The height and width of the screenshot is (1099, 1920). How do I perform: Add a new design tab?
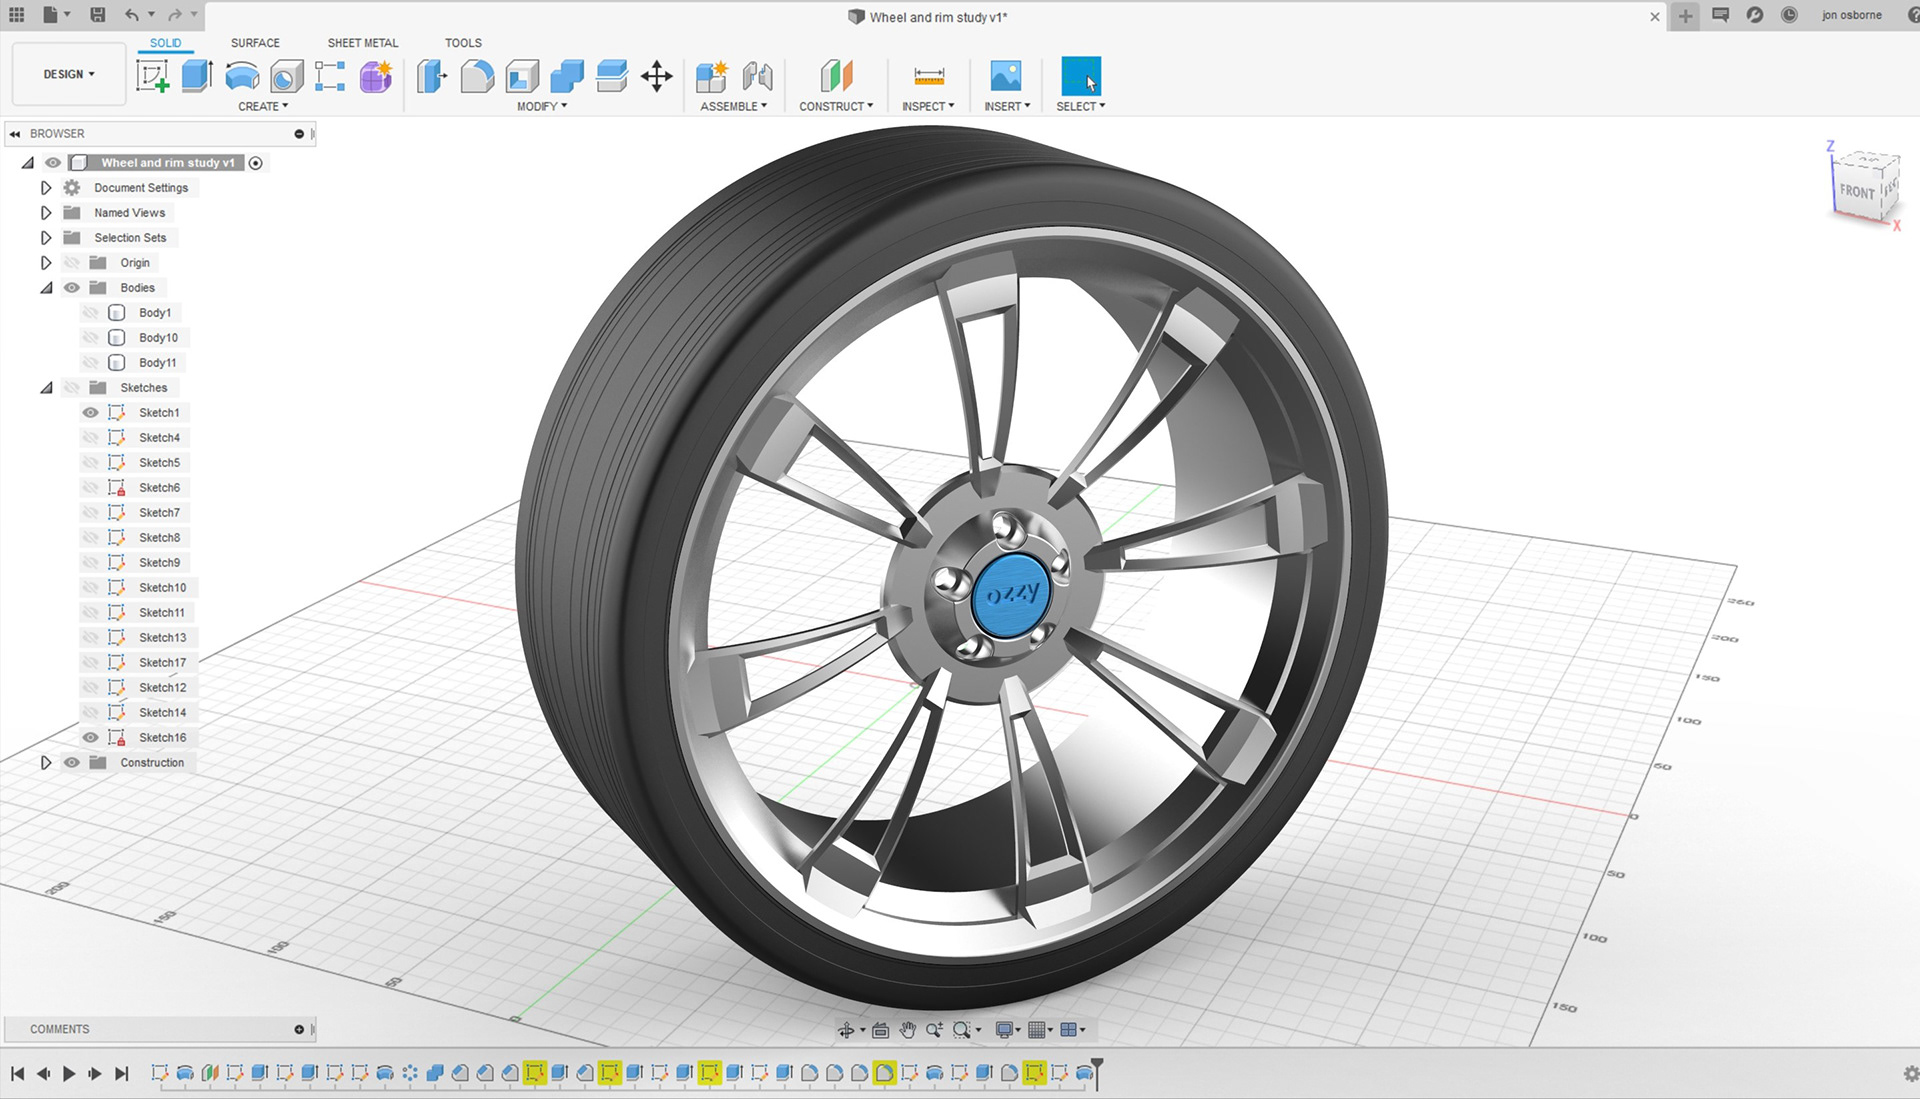(x=1685, y=16)
